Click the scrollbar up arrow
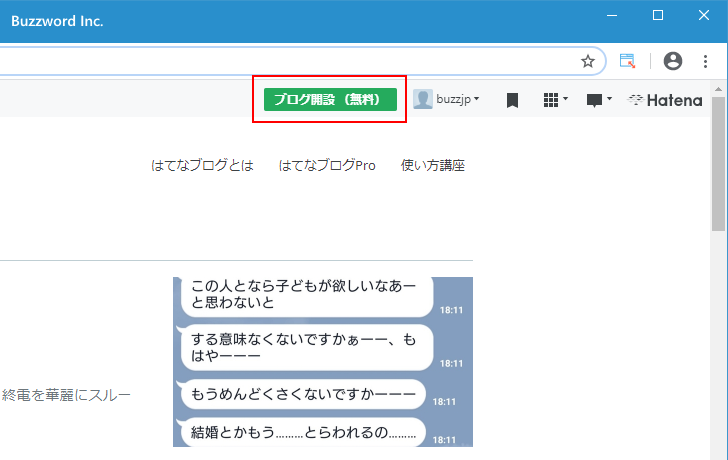This screenshot has height=460, width=728. tap(718, 89)
